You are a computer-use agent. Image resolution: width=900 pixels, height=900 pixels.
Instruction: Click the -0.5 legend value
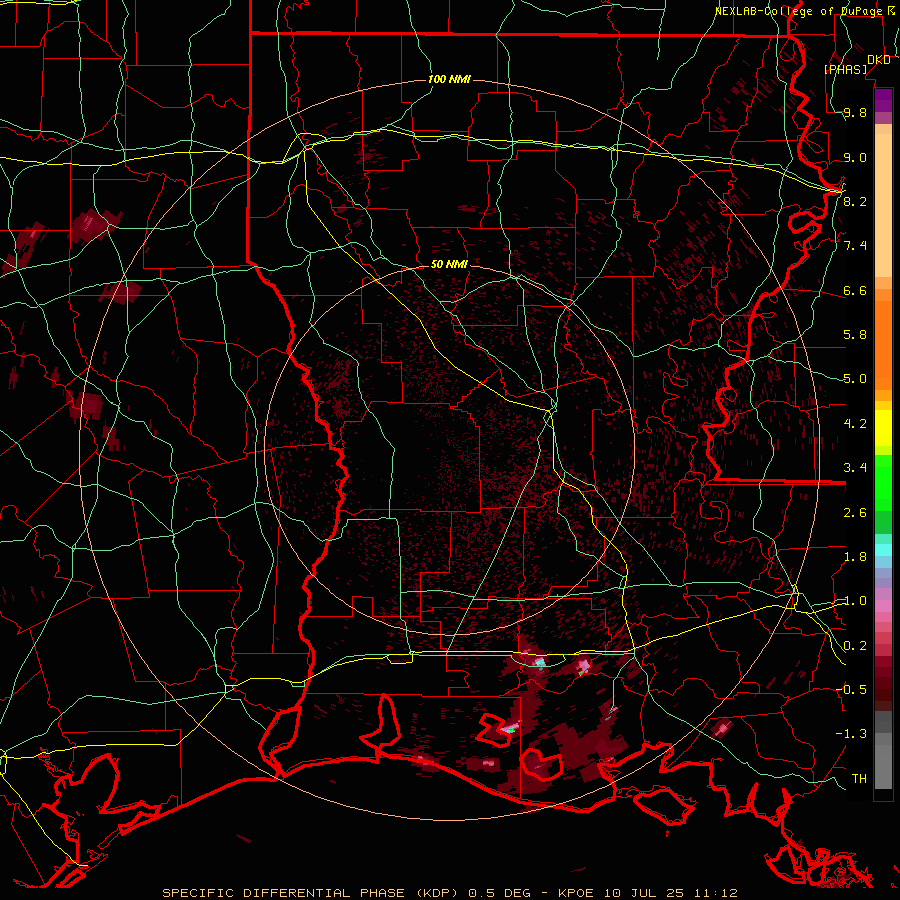(x=851, y=690)
